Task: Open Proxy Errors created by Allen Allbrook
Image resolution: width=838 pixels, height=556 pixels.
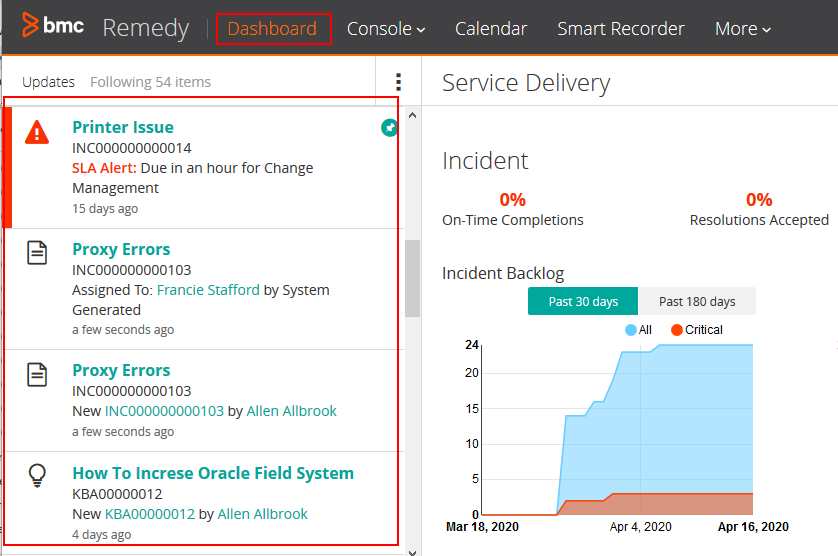Action: [121, 370]
